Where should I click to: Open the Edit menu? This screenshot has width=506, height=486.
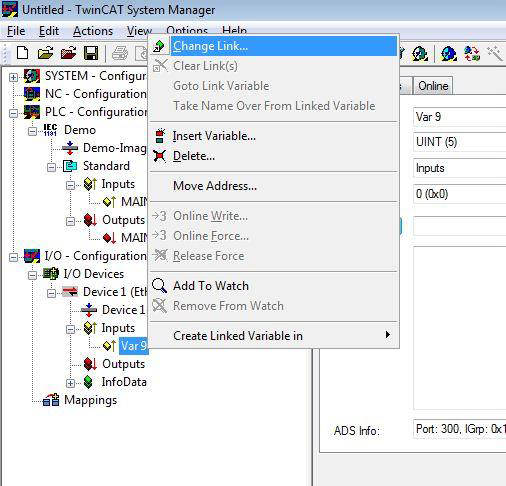49,31
